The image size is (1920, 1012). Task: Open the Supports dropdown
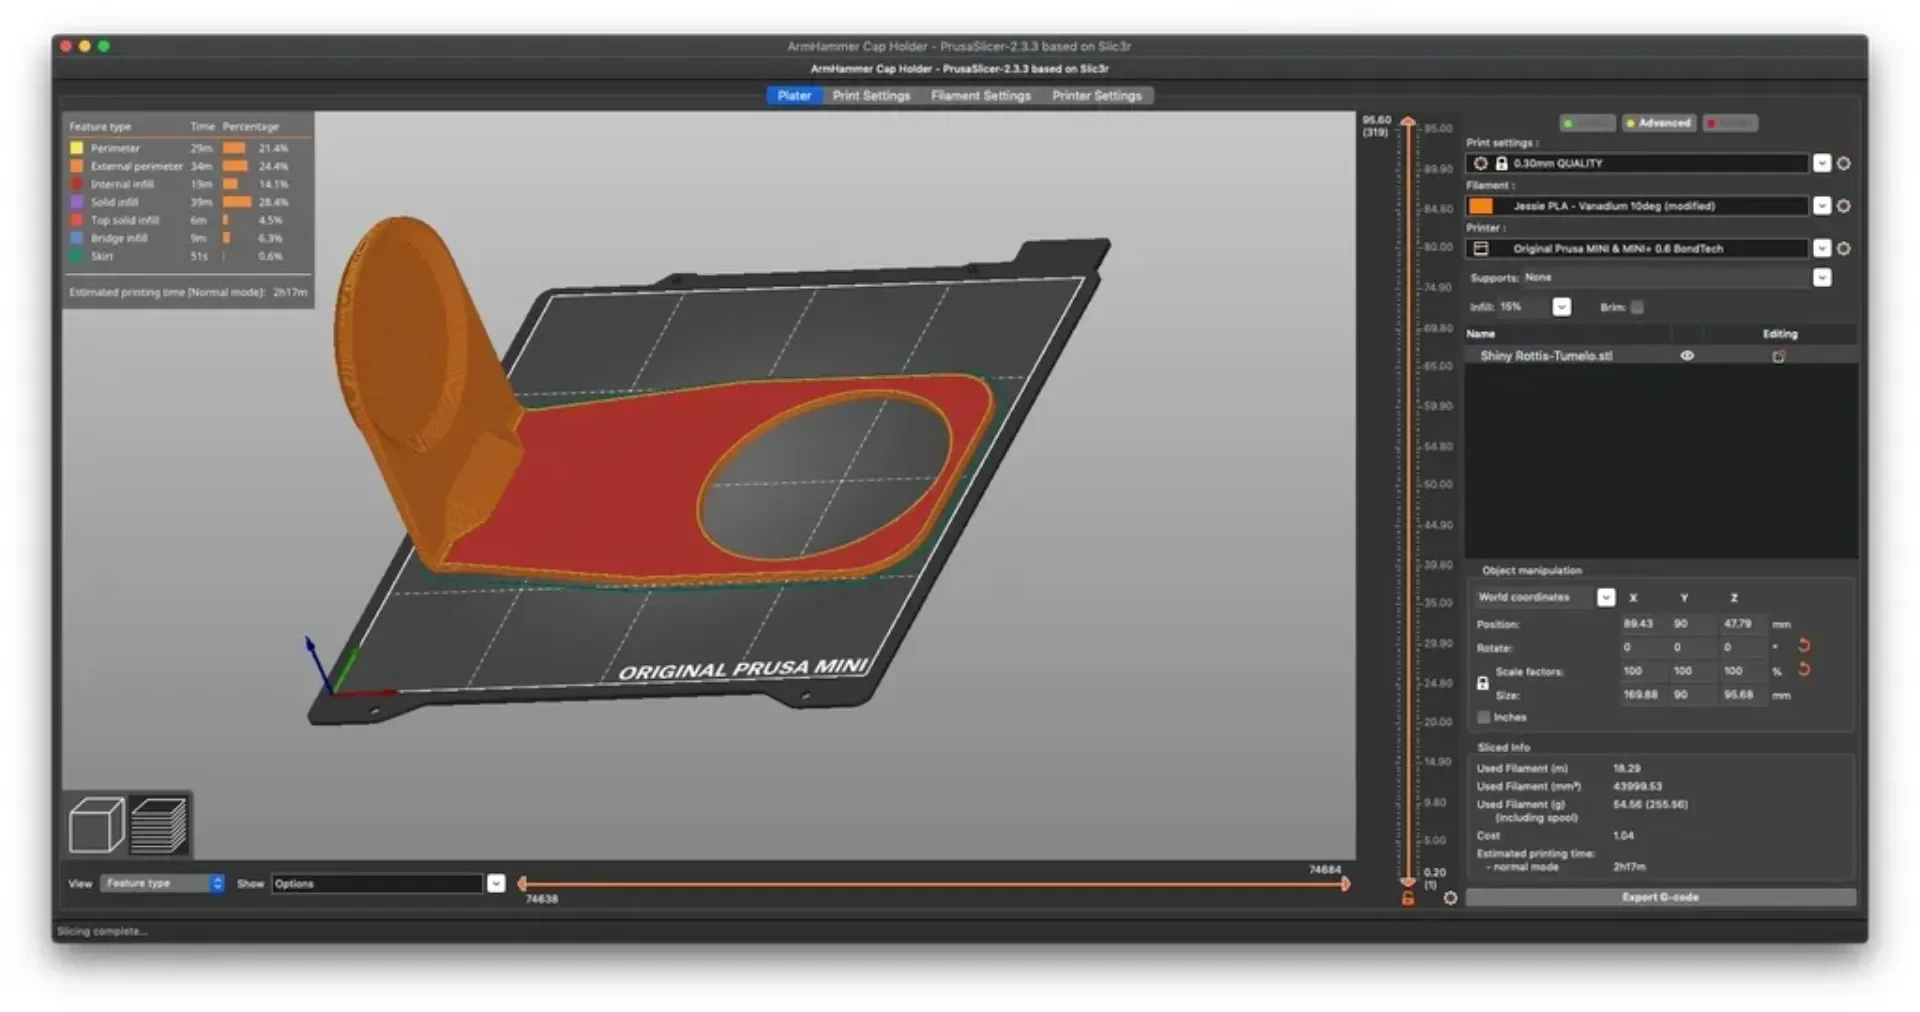click(1822, 278)
